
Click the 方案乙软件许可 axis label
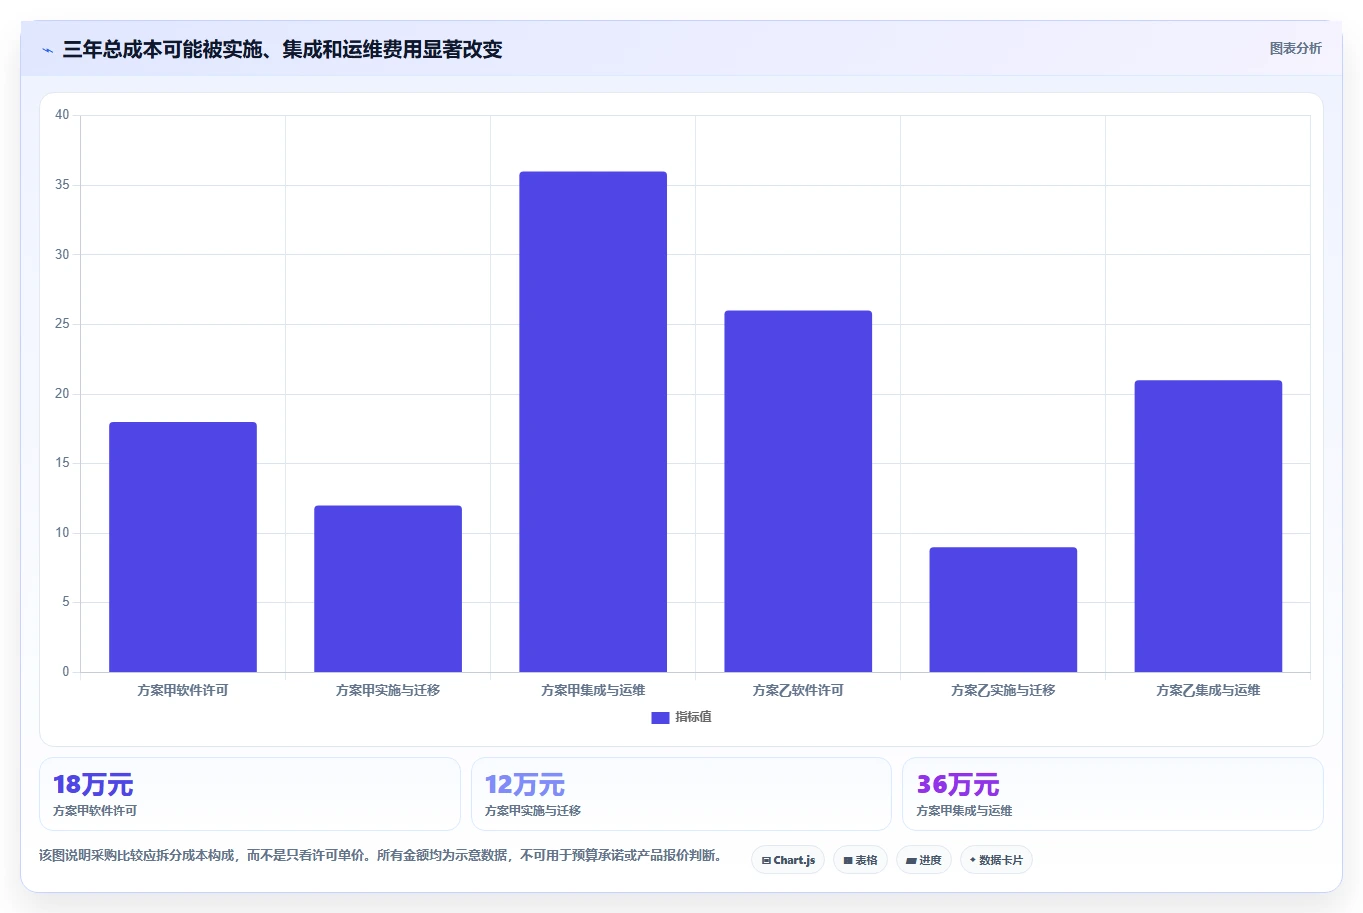(x=798, y=690)
